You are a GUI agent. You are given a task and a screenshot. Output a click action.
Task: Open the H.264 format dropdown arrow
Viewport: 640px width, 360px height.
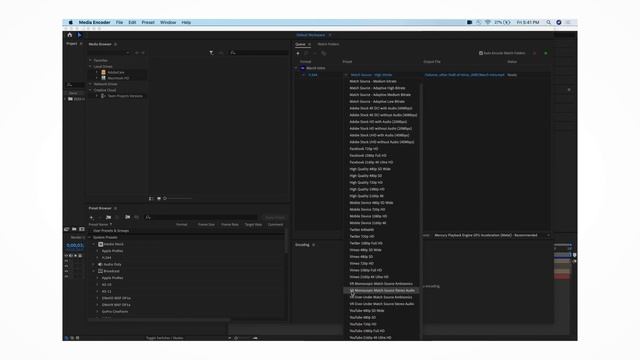point(304,75)
